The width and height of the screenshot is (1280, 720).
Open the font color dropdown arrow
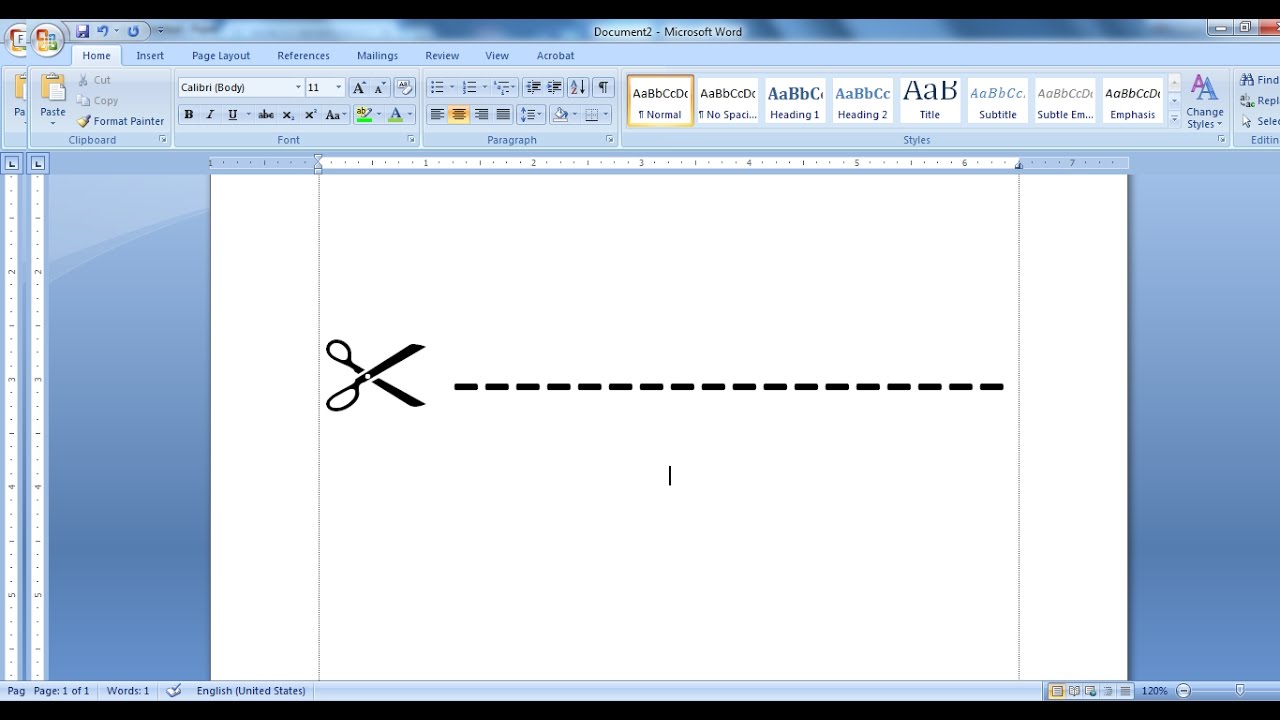tap(410, 115)
